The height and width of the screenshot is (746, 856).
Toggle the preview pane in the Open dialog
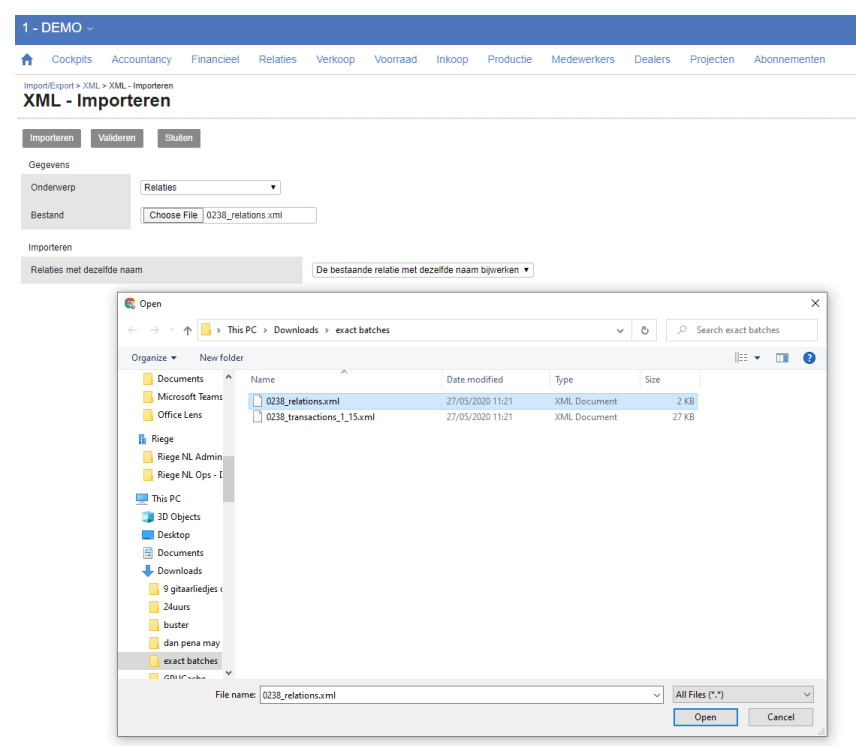(781, 357)
